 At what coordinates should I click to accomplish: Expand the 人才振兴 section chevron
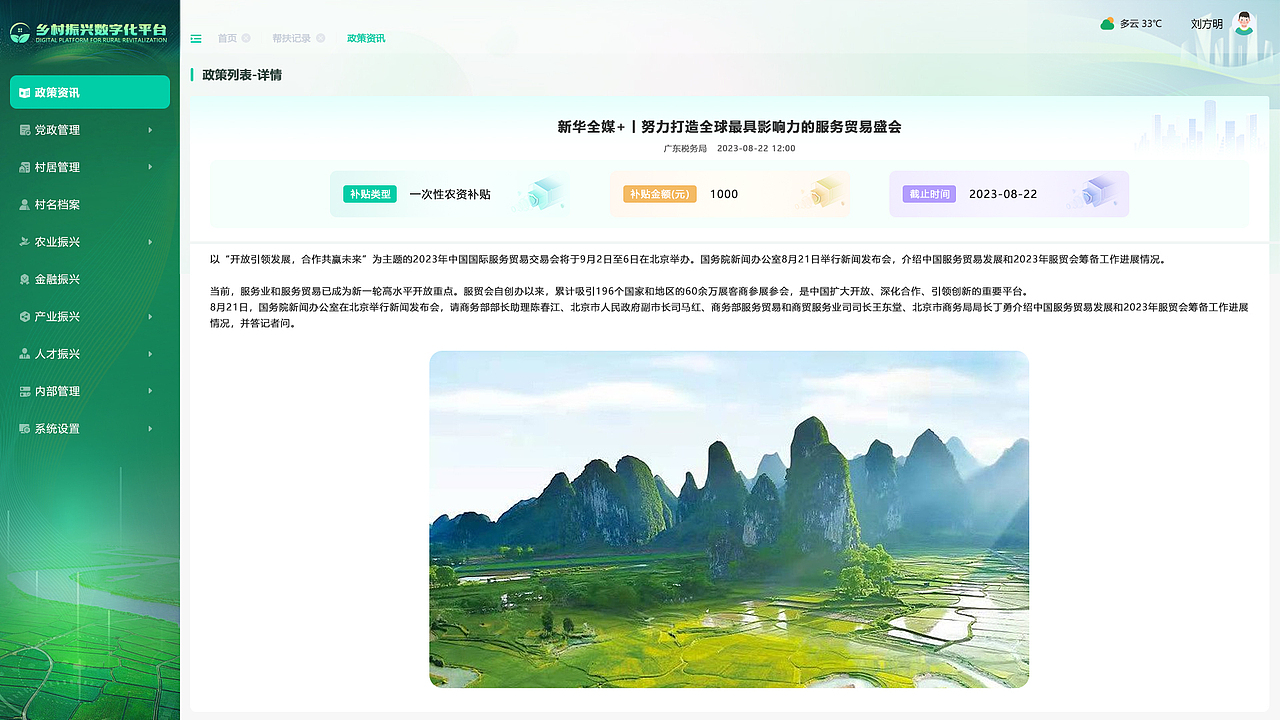[x=150, y=353]
